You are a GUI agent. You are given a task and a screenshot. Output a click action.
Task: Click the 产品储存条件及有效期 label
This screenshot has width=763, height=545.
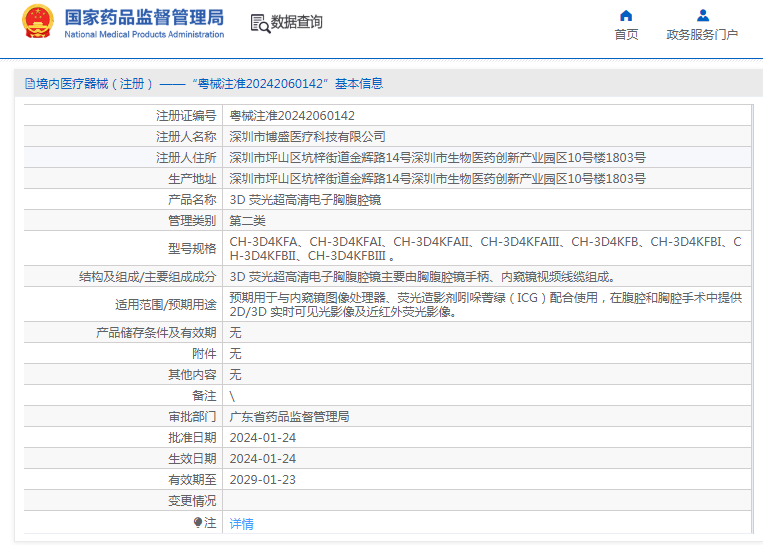tap(156, 332)
